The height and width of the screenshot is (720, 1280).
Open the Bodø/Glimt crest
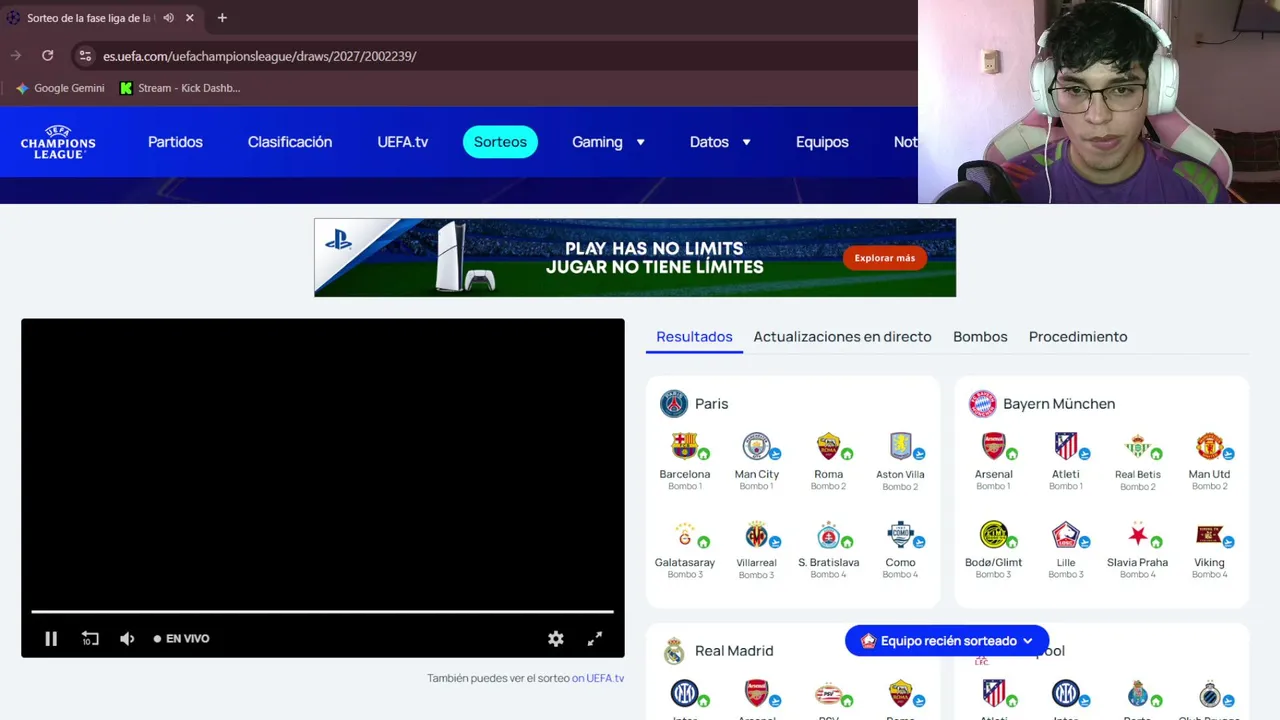coord(993,535)
